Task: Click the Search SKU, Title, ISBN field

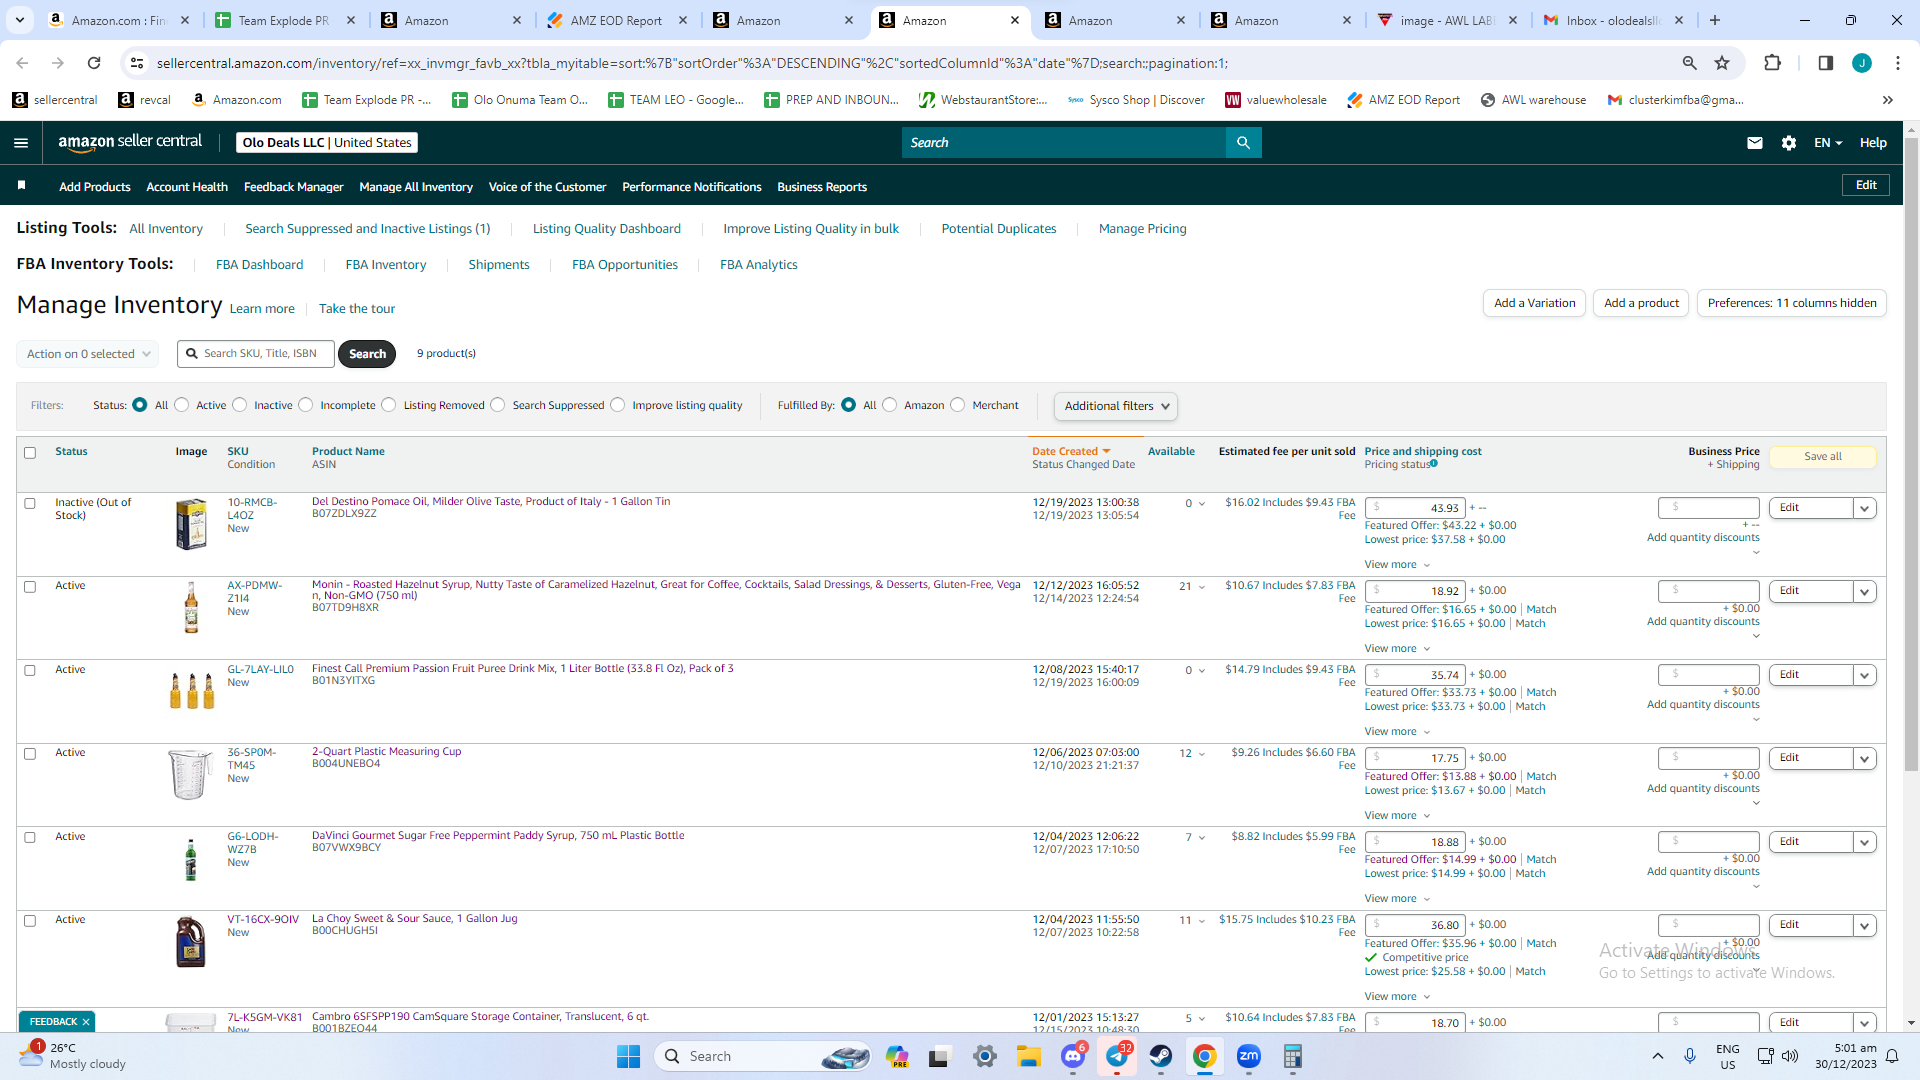Action: (x=256, y=354)
